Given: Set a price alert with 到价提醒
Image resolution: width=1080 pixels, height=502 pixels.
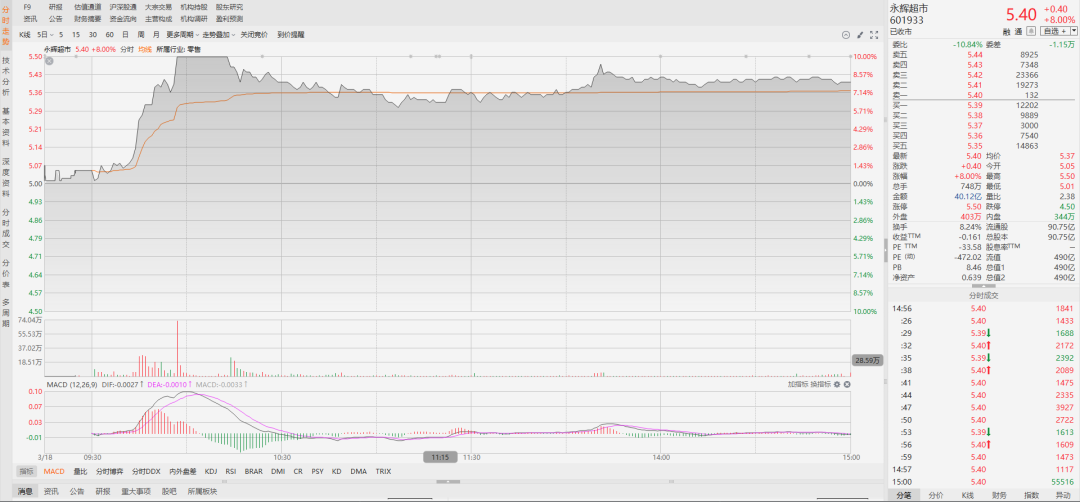Looking at the screenshot, I should [x=291, y=34].
